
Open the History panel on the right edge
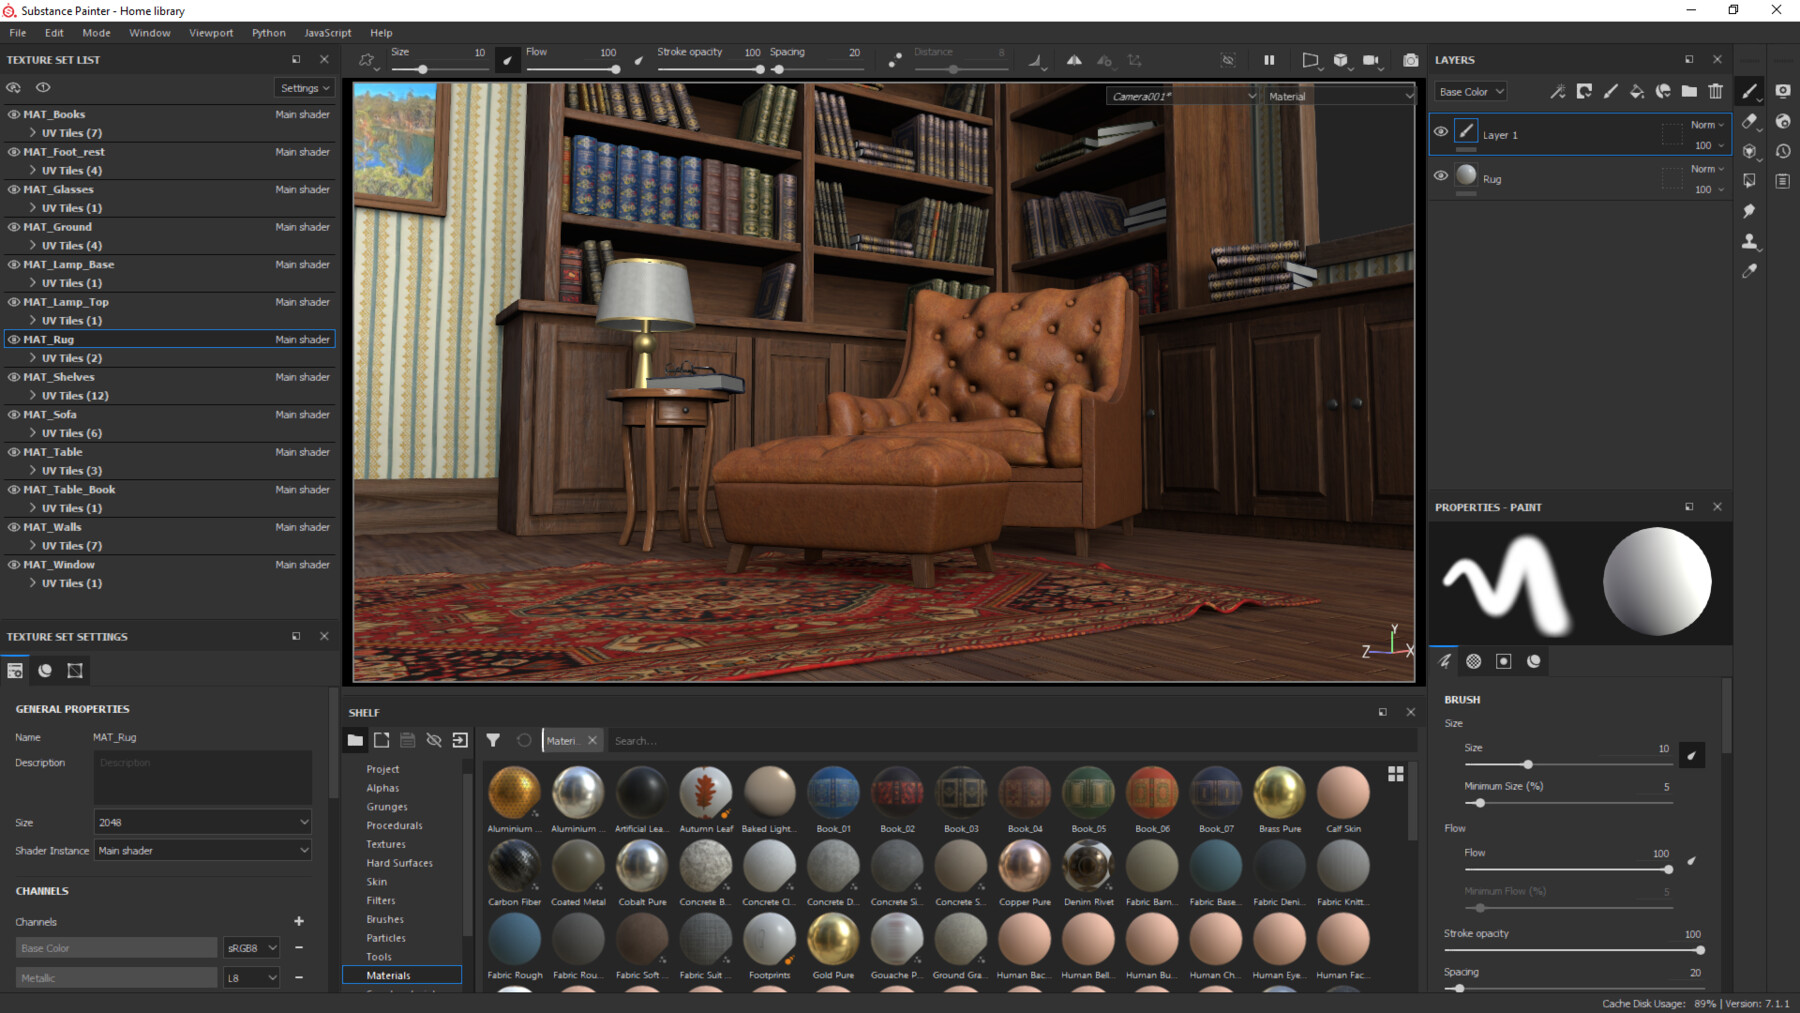coord(1783,151)
